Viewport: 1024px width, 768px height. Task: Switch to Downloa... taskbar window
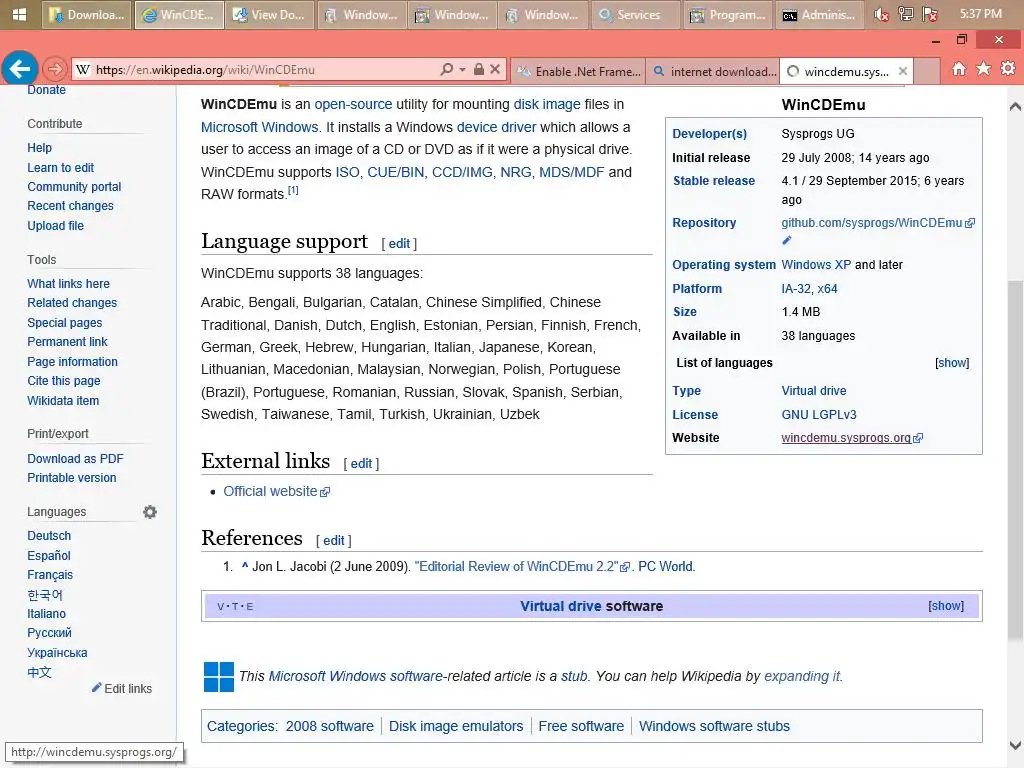point(88,14)
